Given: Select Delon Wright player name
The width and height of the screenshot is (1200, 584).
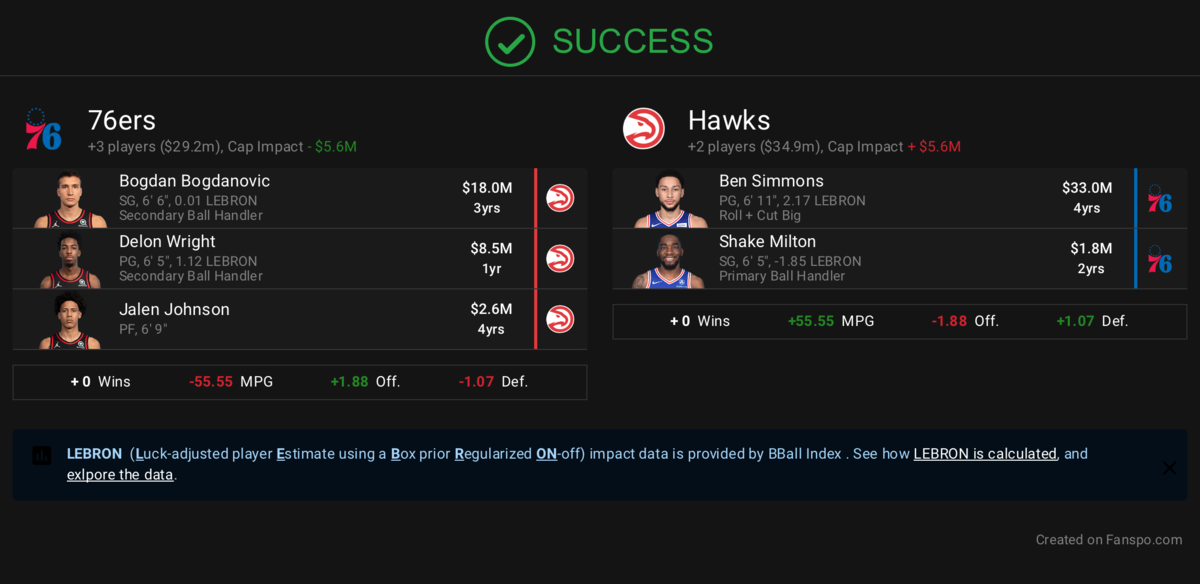Looking at the screenshot, I should [167, 242].
